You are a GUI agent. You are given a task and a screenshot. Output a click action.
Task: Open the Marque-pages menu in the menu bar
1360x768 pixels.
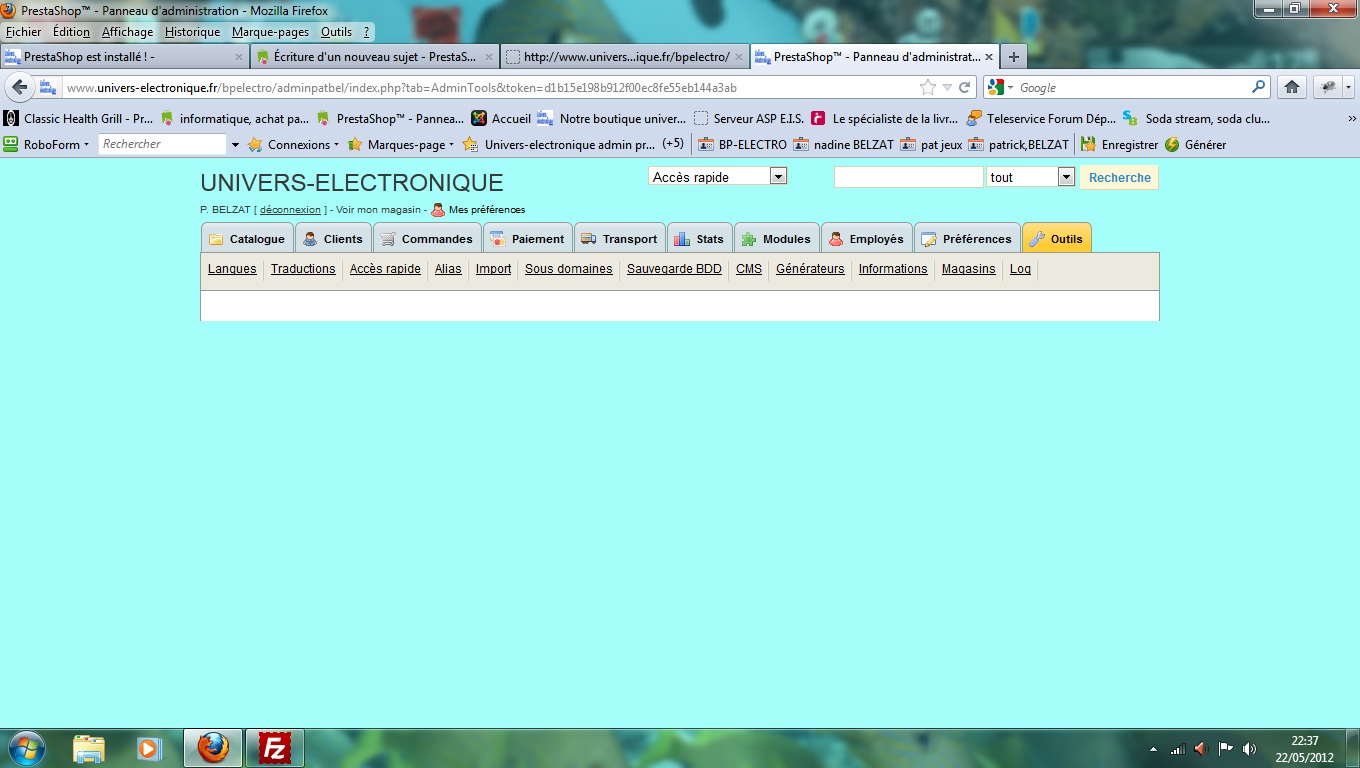tap(270, 32)
